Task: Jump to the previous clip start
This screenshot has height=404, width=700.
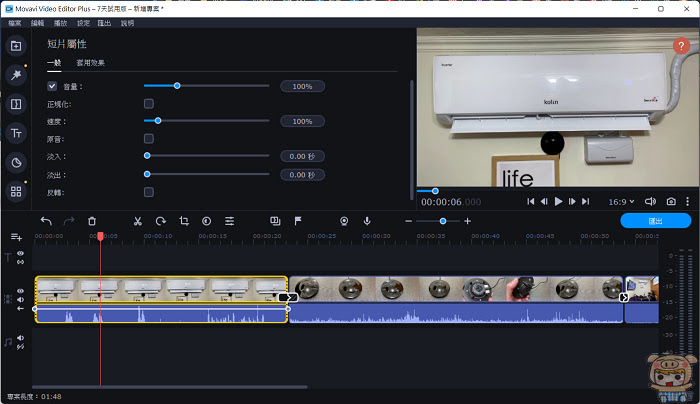Action: [530, 202]
